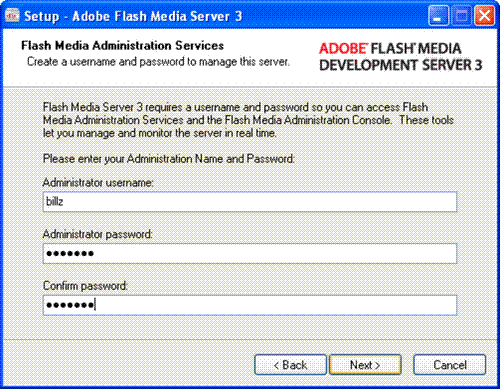Close the Setup window

[x=484, y=16]
